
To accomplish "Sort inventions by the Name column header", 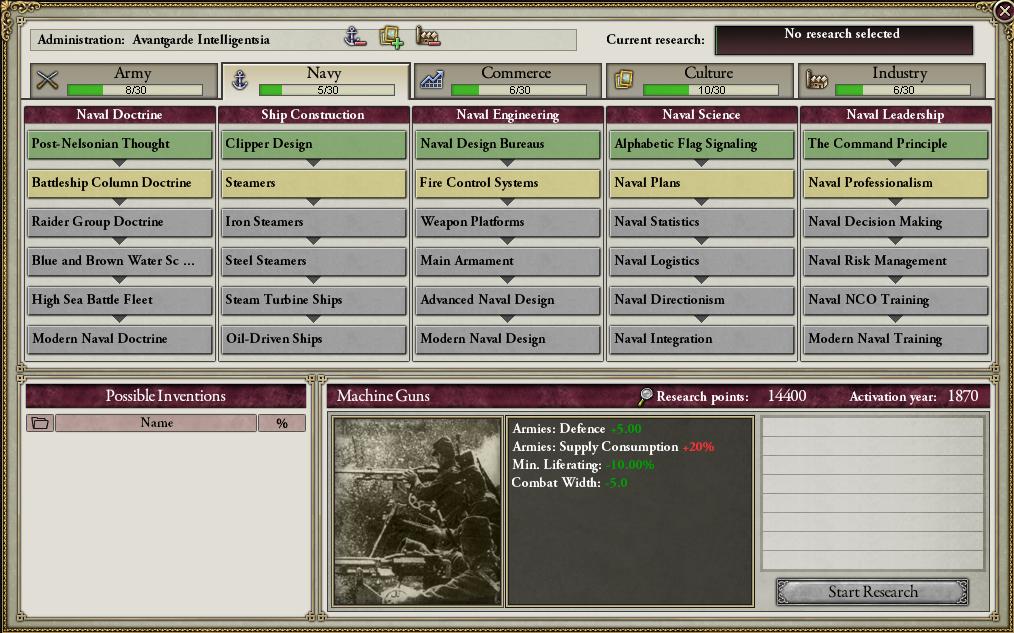I will pyautogui.click(x=156, y=423).
